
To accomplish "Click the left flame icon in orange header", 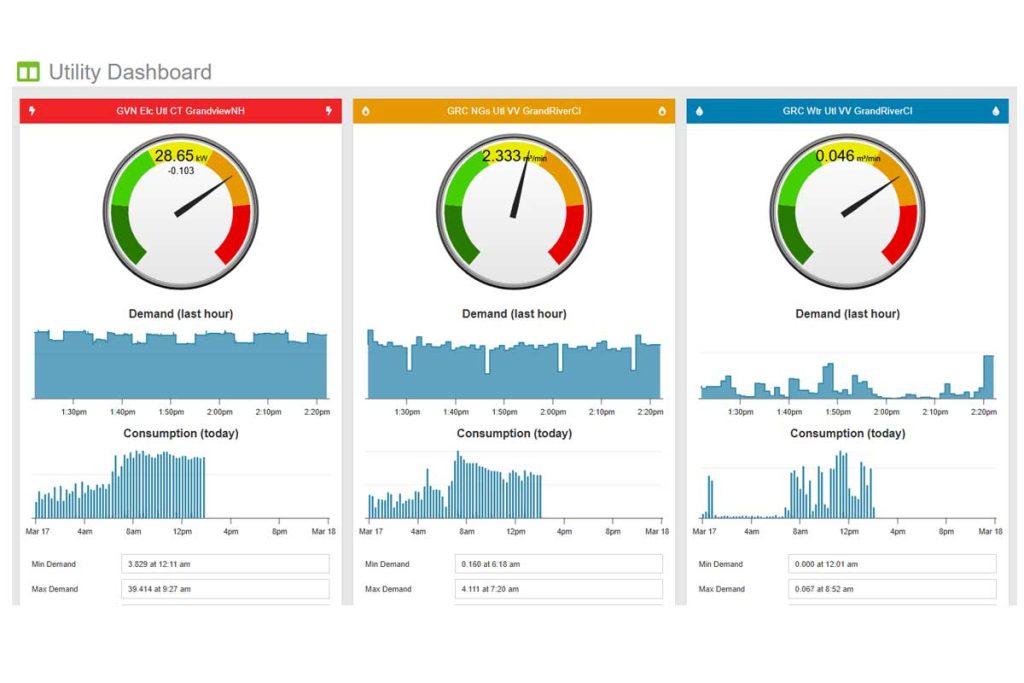I will tap(366, 111).
